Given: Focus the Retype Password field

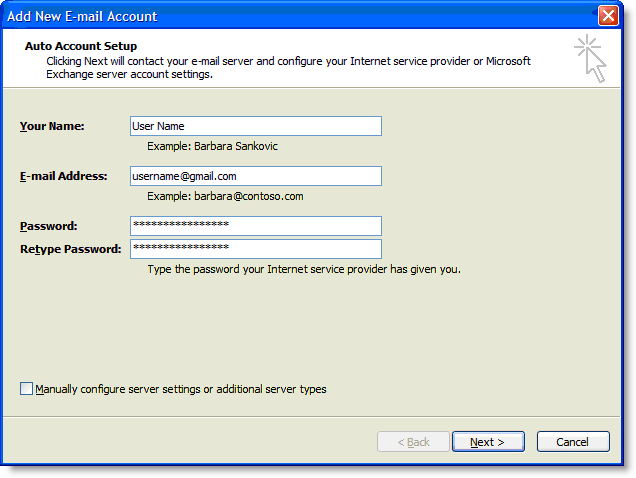Looking at the screenshot, I should pos(256,249).
